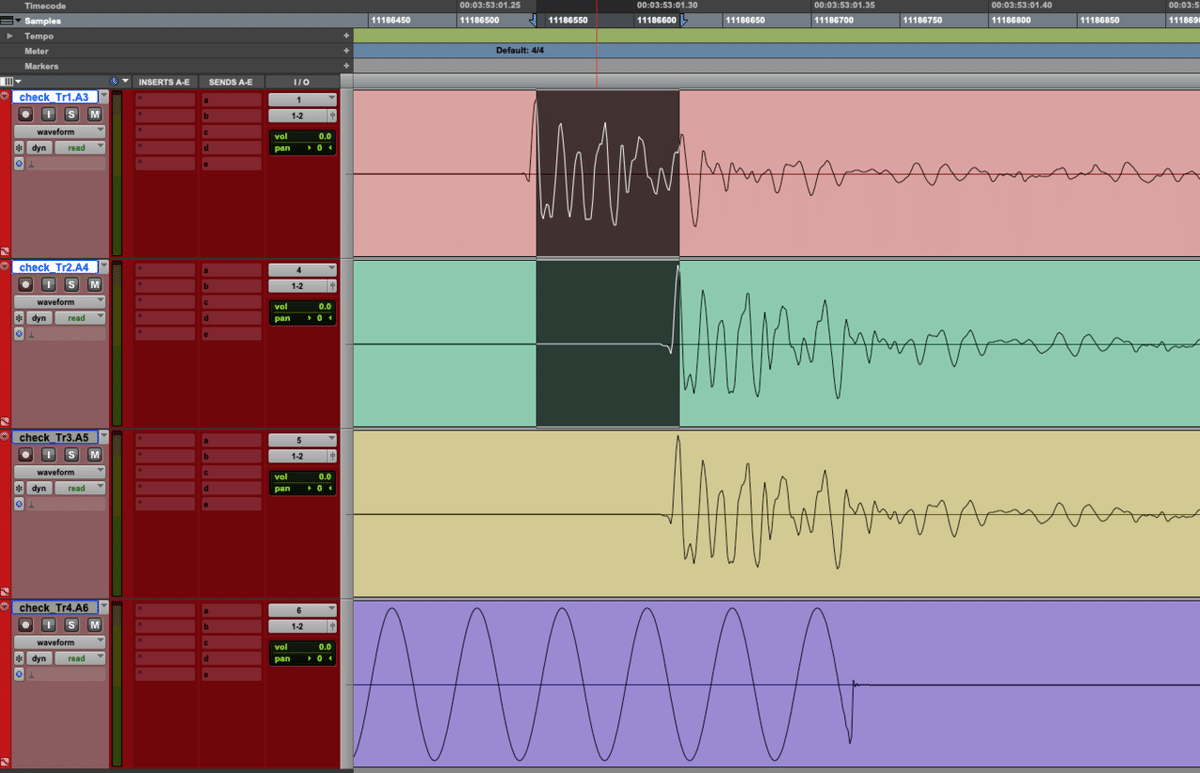Select the Timecode ruler label
This screenshot has height=773, width=1200.
tap(45, 6)
